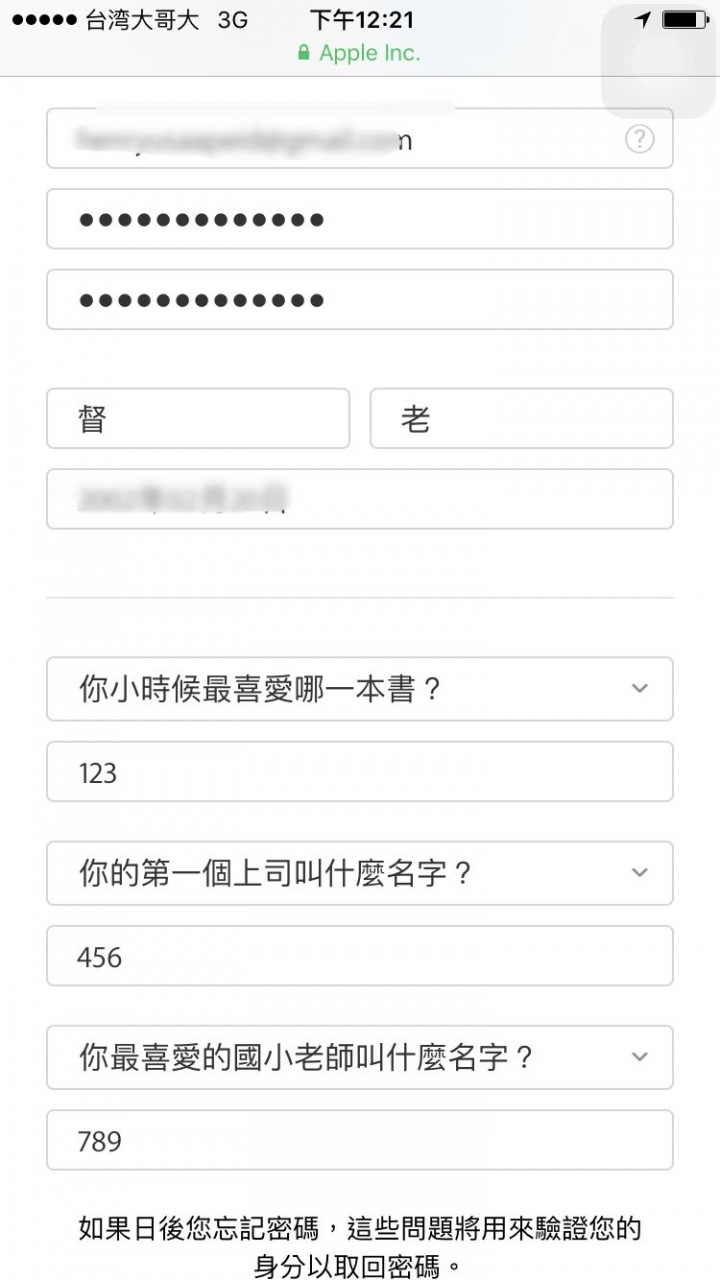Open the 你的第一個上司叫什麼名字 question dropdown
The width and height of the screenshot is (720, 1280).
360,873
